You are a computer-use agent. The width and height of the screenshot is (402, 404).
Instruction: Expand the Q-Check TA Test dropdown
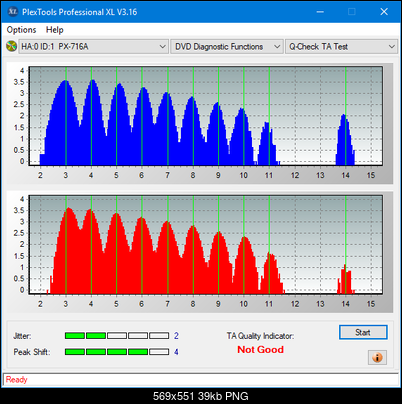coord(341,46)
